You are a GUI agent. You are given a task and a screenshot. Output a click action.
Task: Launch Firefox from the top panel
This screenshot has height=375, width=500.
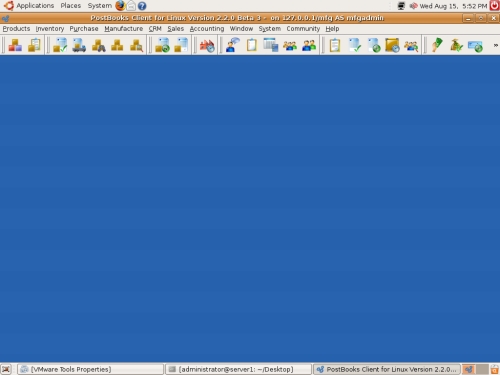pos(120,6)
